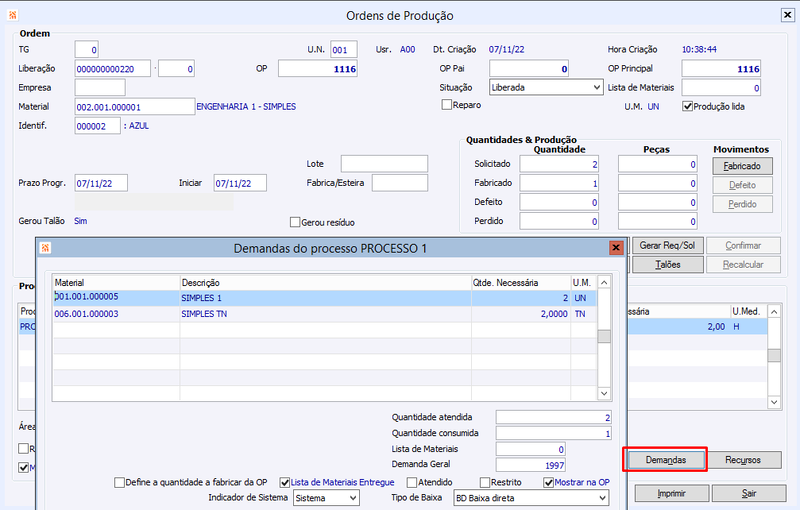The width and height of the screenshot is (800, 510).
Task: Click the Material column header
Action: pos(116,283)
